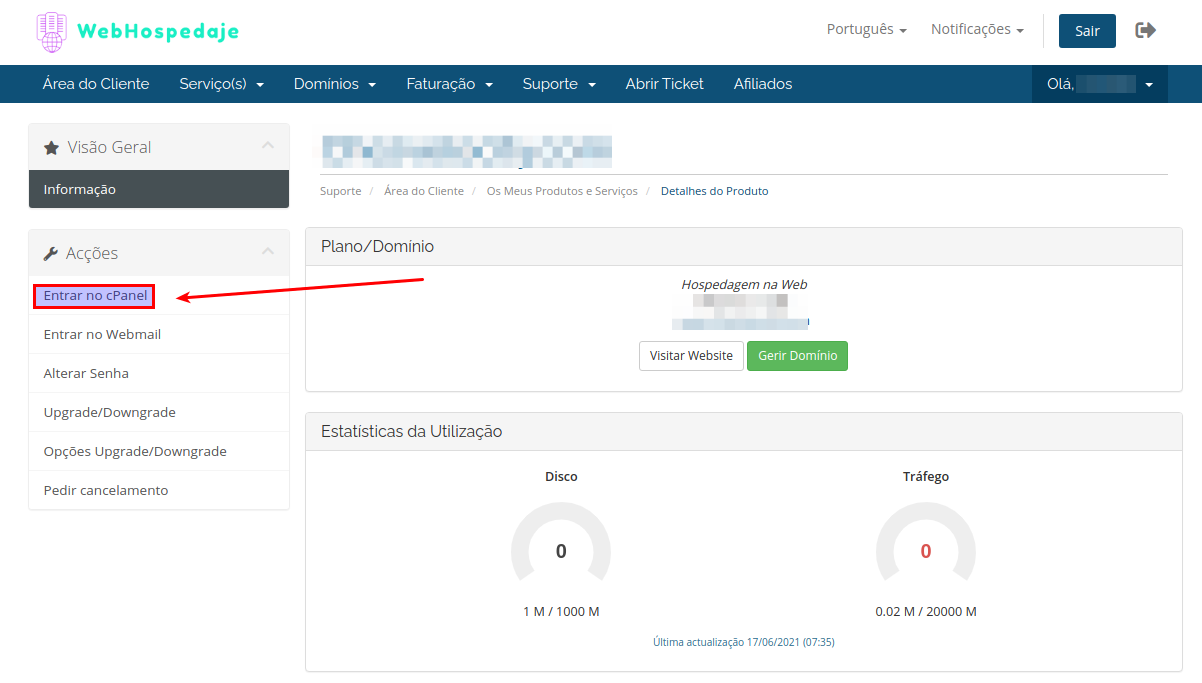
Task: Expand the Domínios menu
Action: pos(335,84)
